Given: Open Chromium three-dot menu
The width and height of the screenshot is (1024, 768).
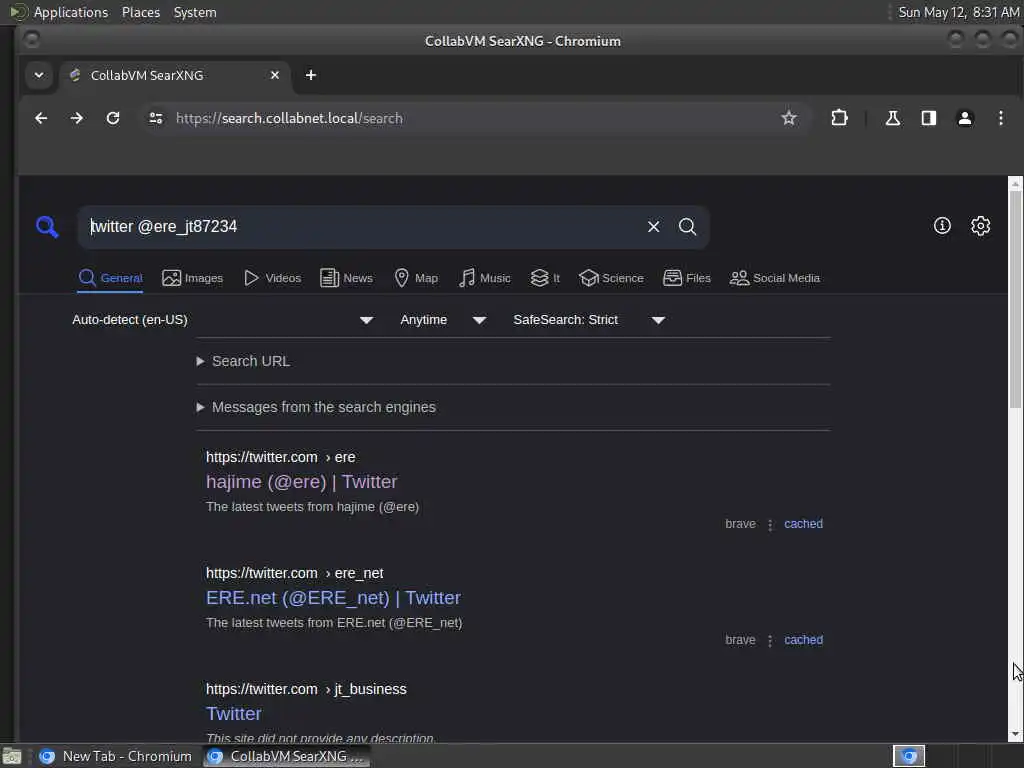Looking at the screenshot, I should tap(1000, 118).
